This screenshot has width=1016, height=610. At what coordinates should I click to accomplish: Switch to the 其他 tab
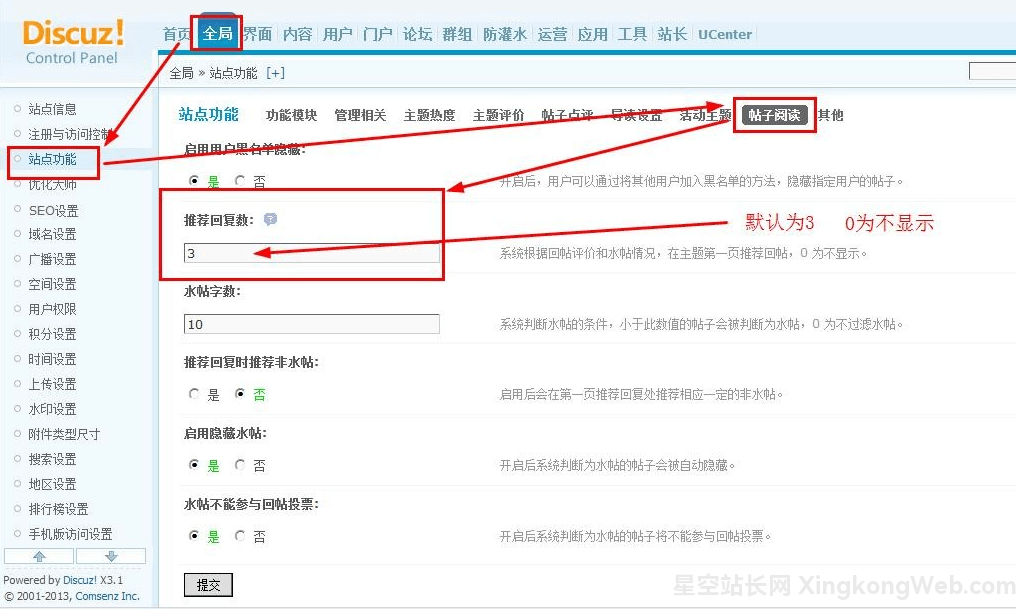pos(829,115)
